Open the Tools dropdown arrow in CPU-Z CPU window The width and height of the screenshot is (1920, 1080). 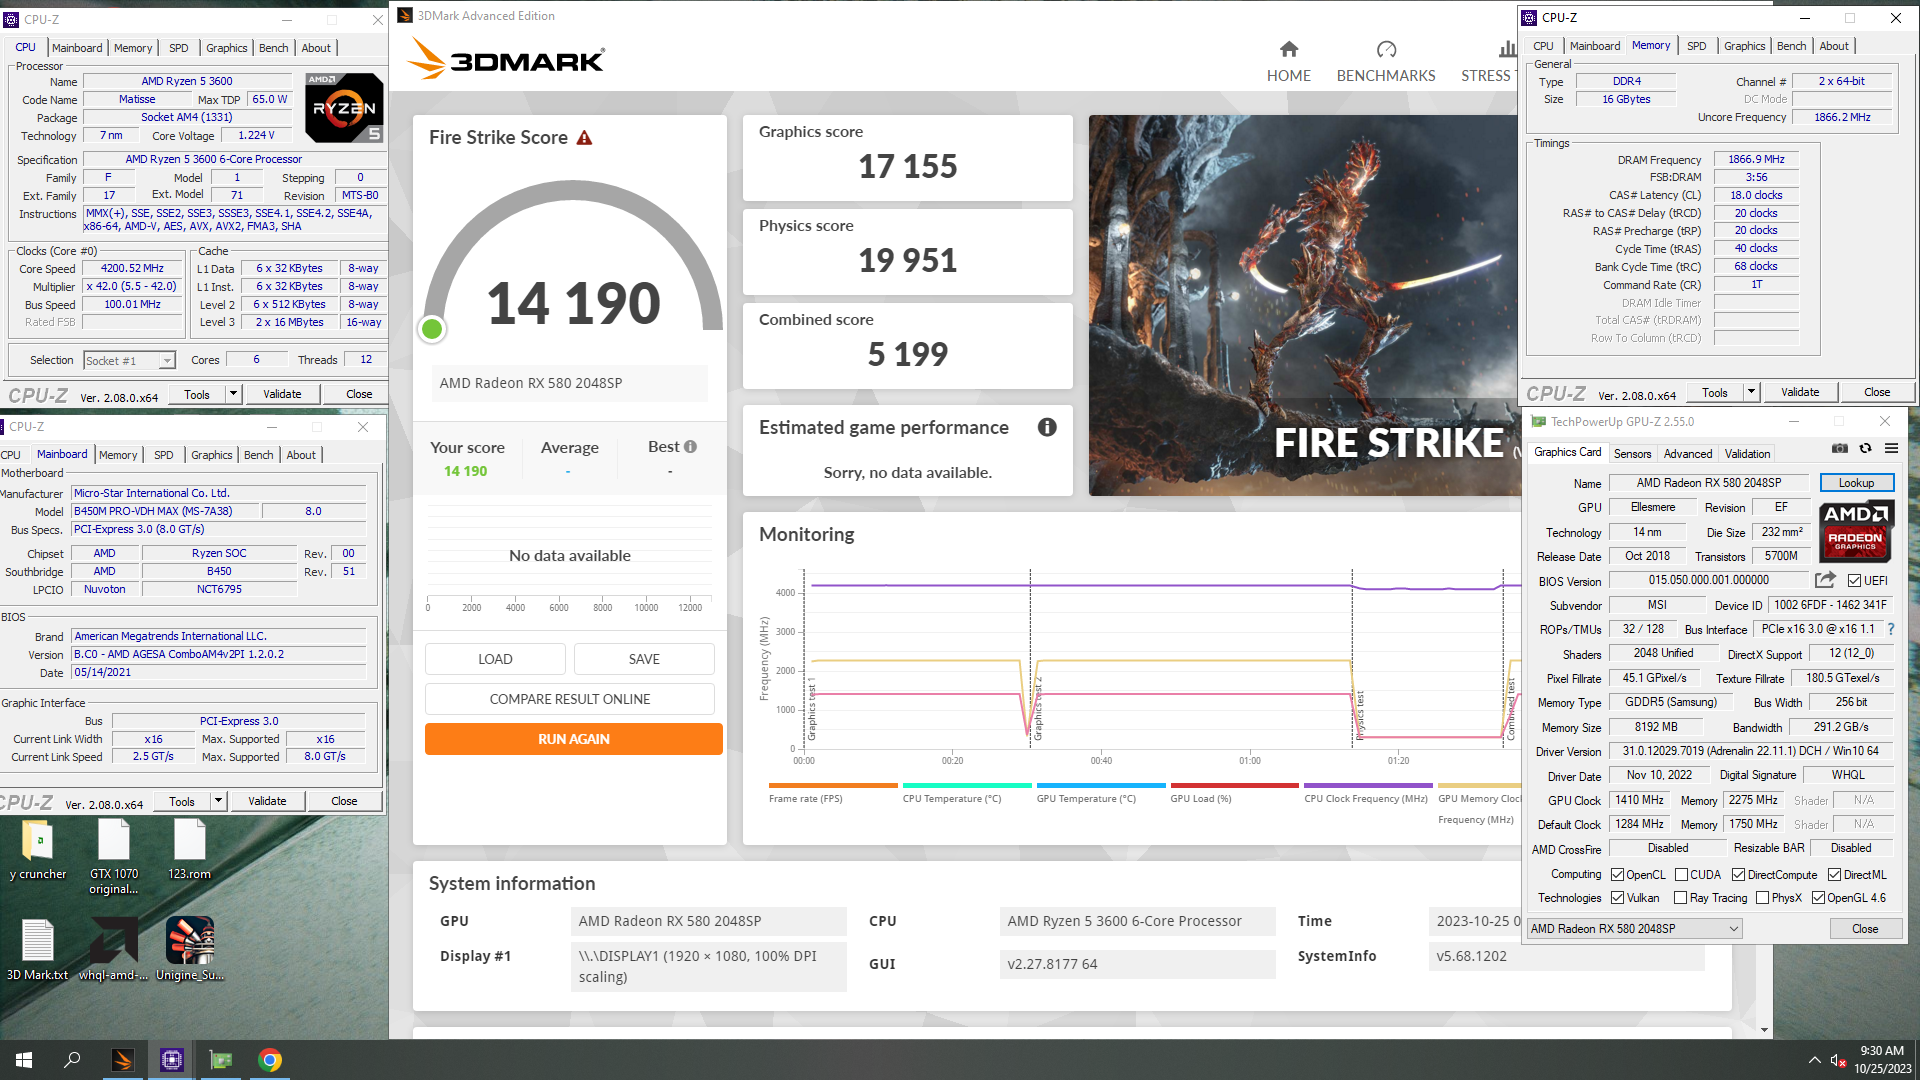[x=234, y=394]
